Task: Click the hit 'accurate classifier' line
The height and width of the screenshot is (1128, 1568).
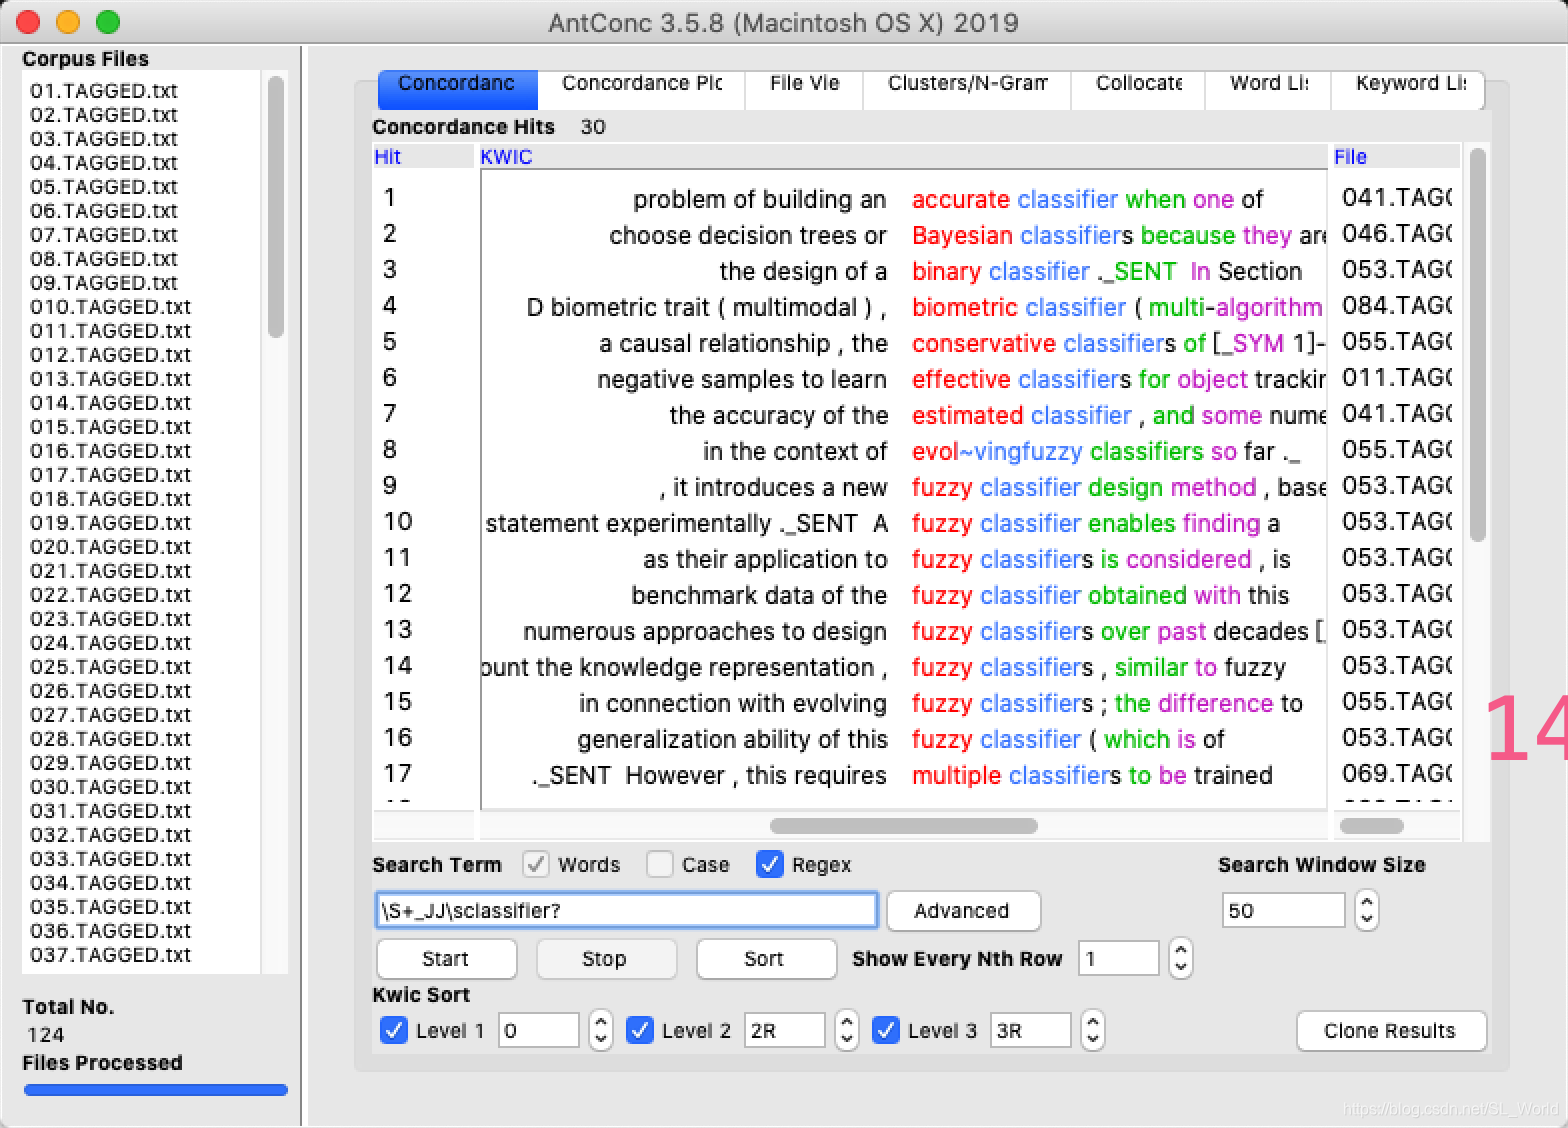Action: pos(904,199)
